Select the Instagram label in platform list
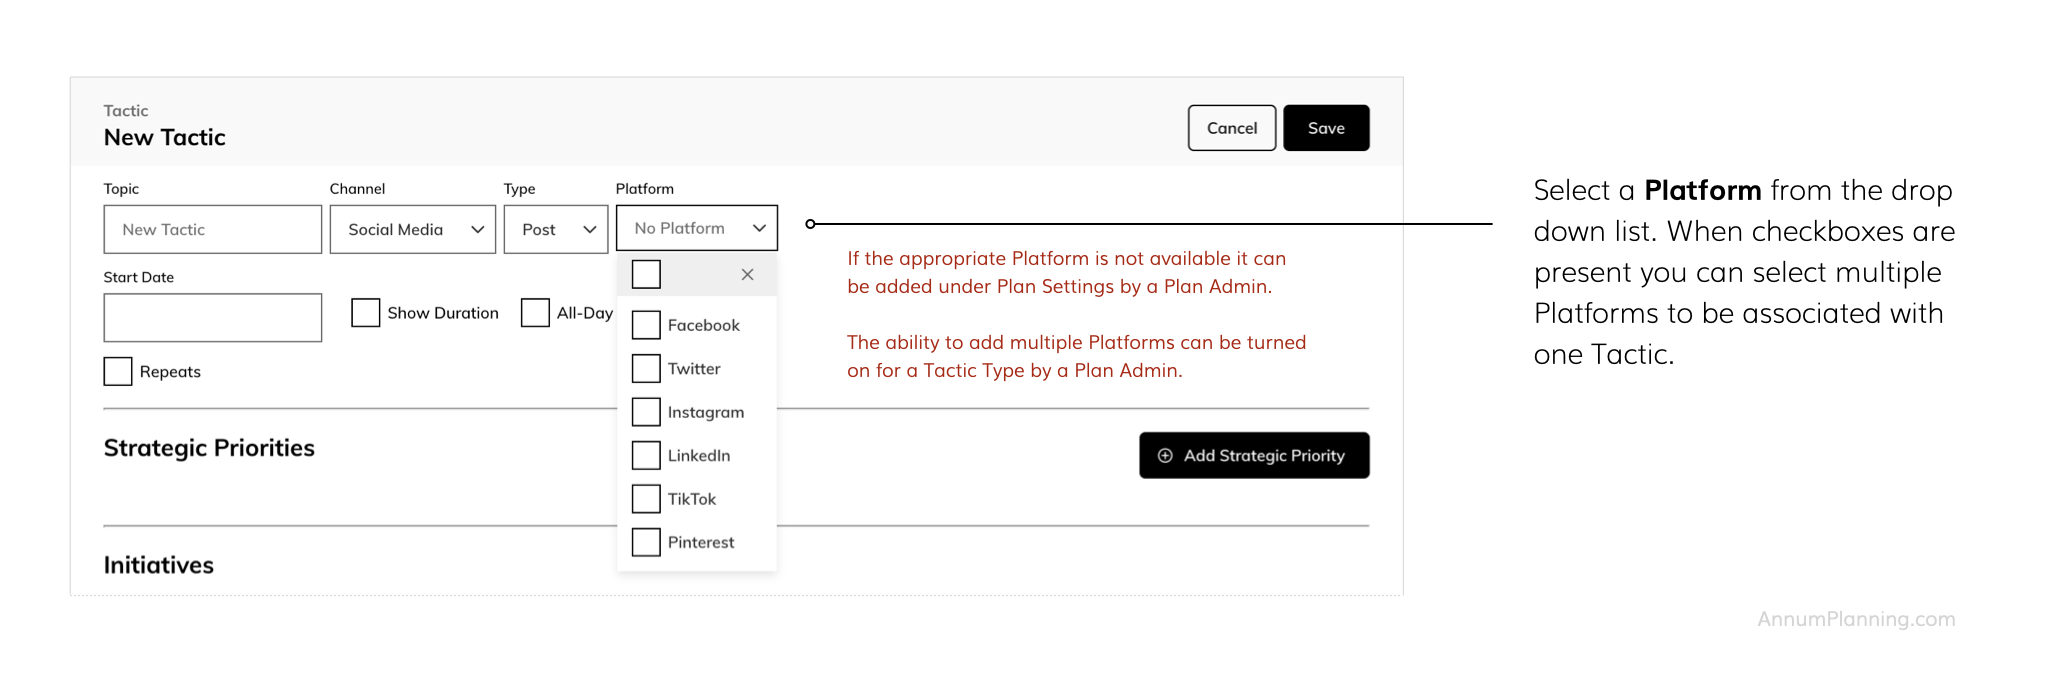The width and height of the screenshot is (2048, 687). pos(706,412)
